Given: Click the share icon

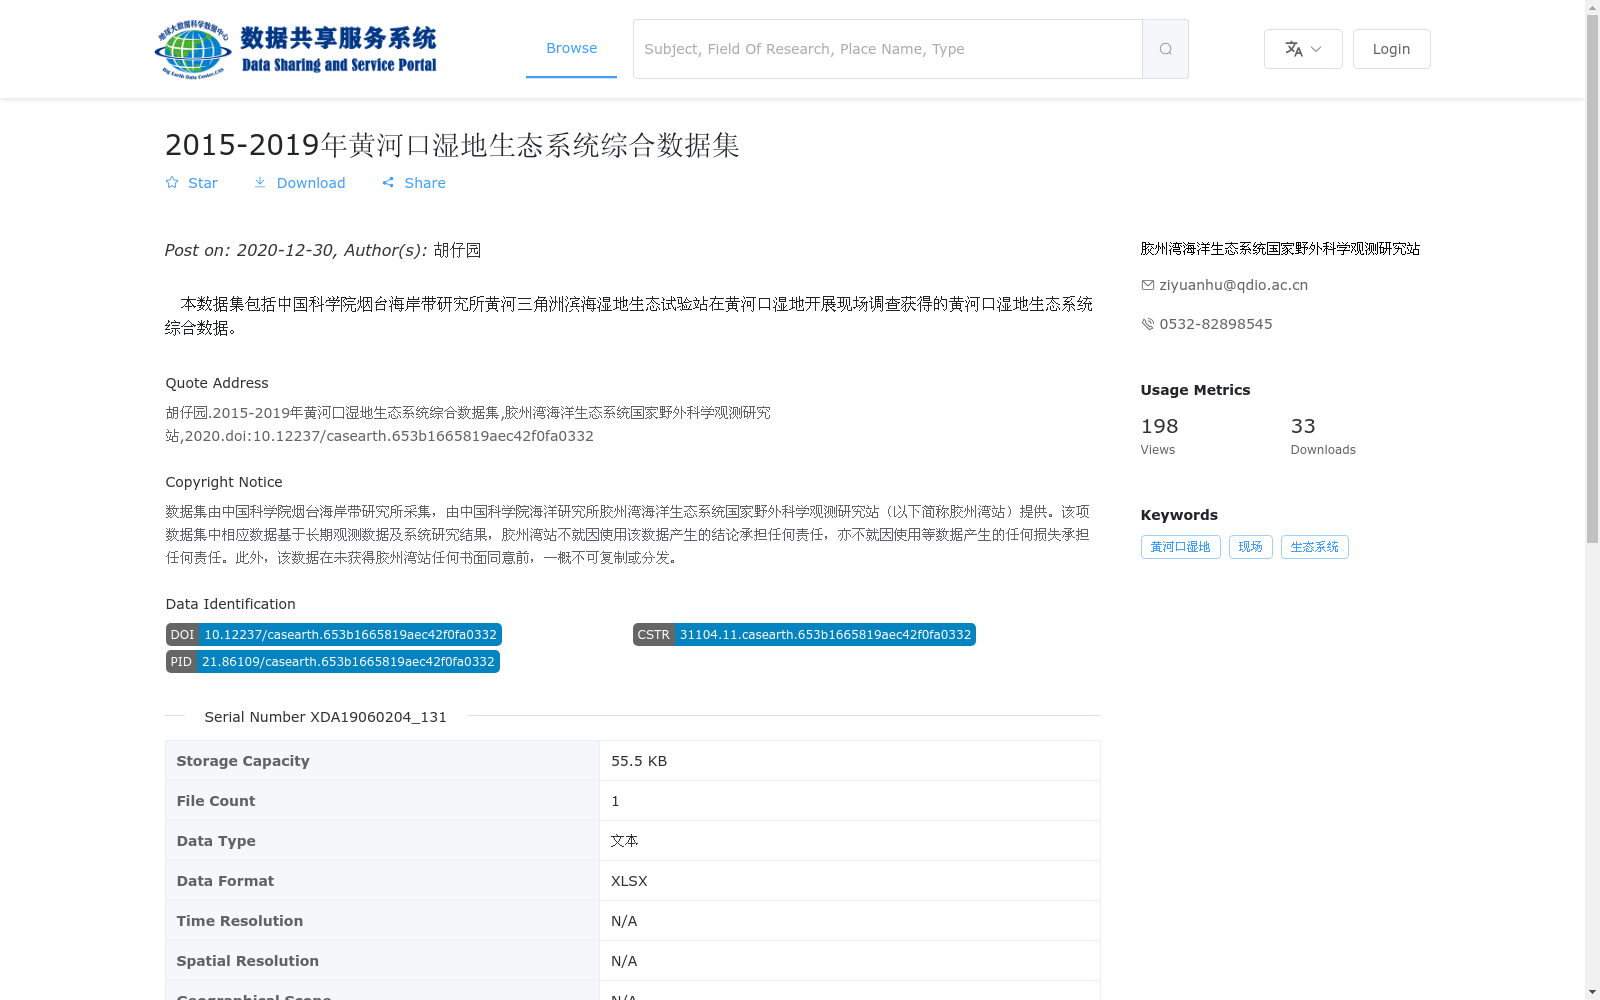Looking at the screenshot, I should (x=388, y=182).
